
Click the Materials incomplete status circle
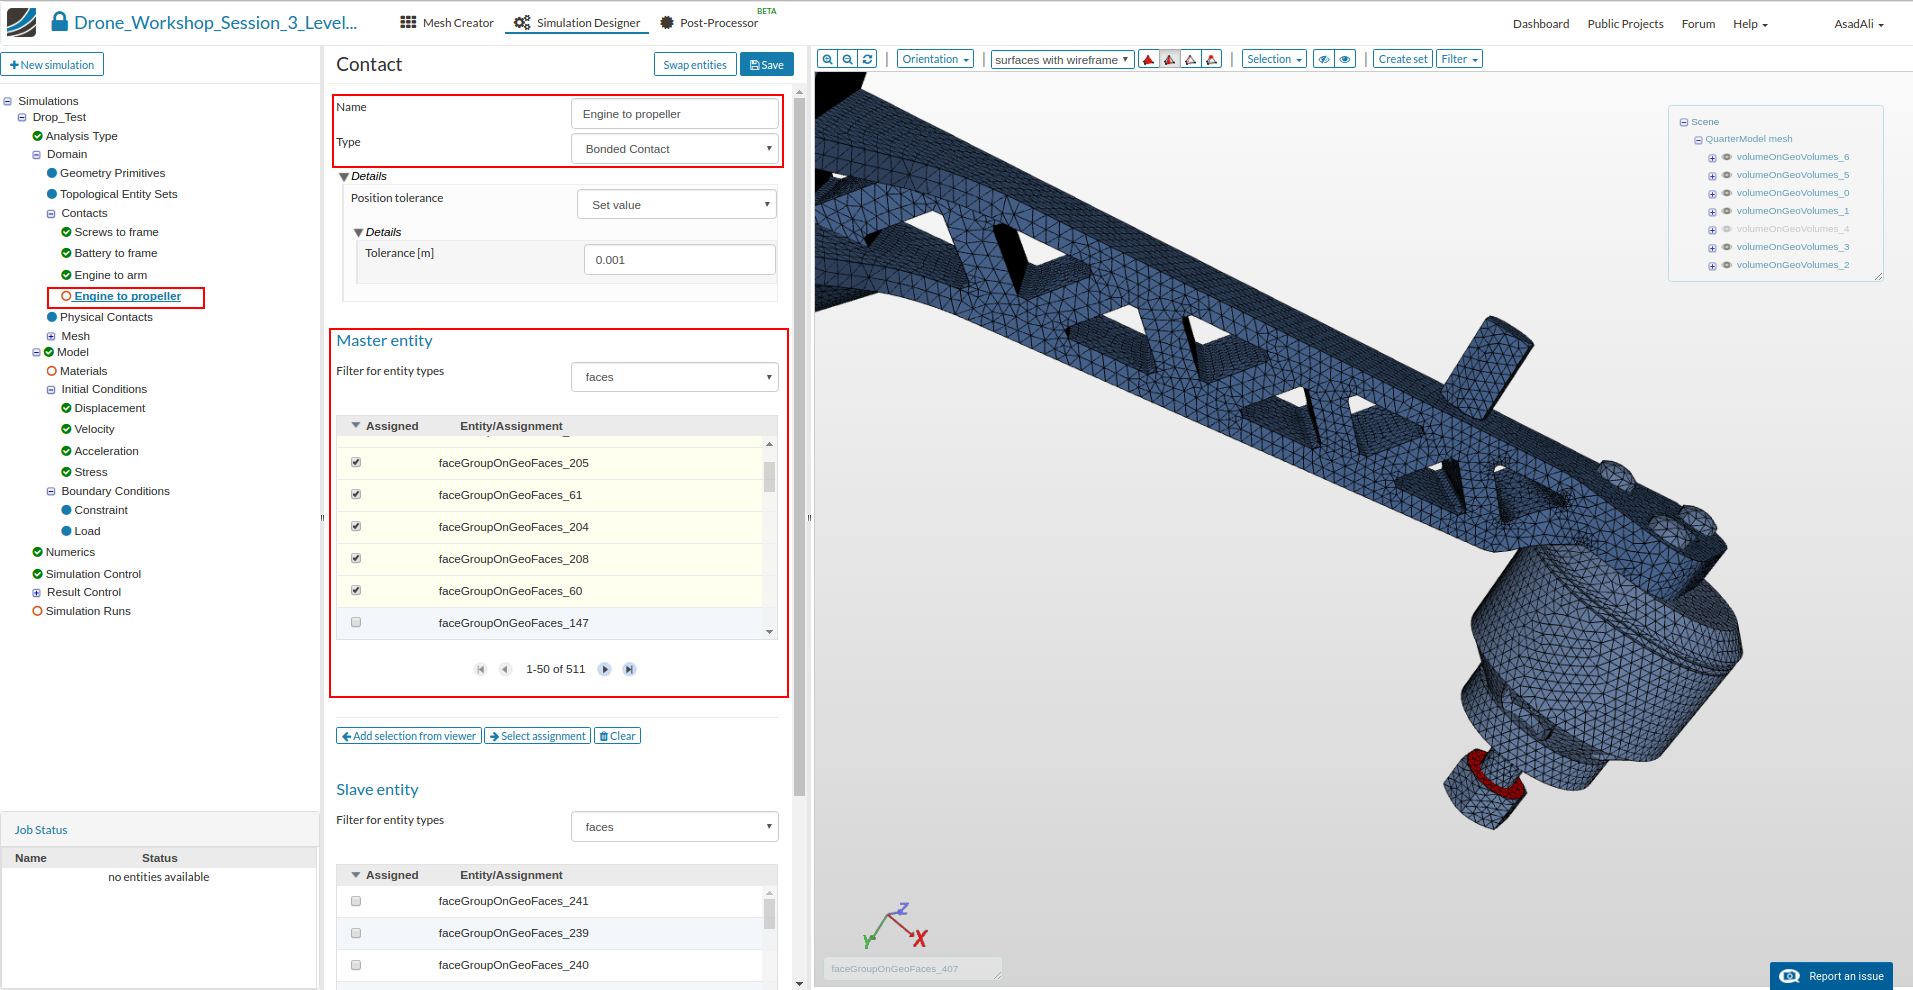[x=52, y=371]
